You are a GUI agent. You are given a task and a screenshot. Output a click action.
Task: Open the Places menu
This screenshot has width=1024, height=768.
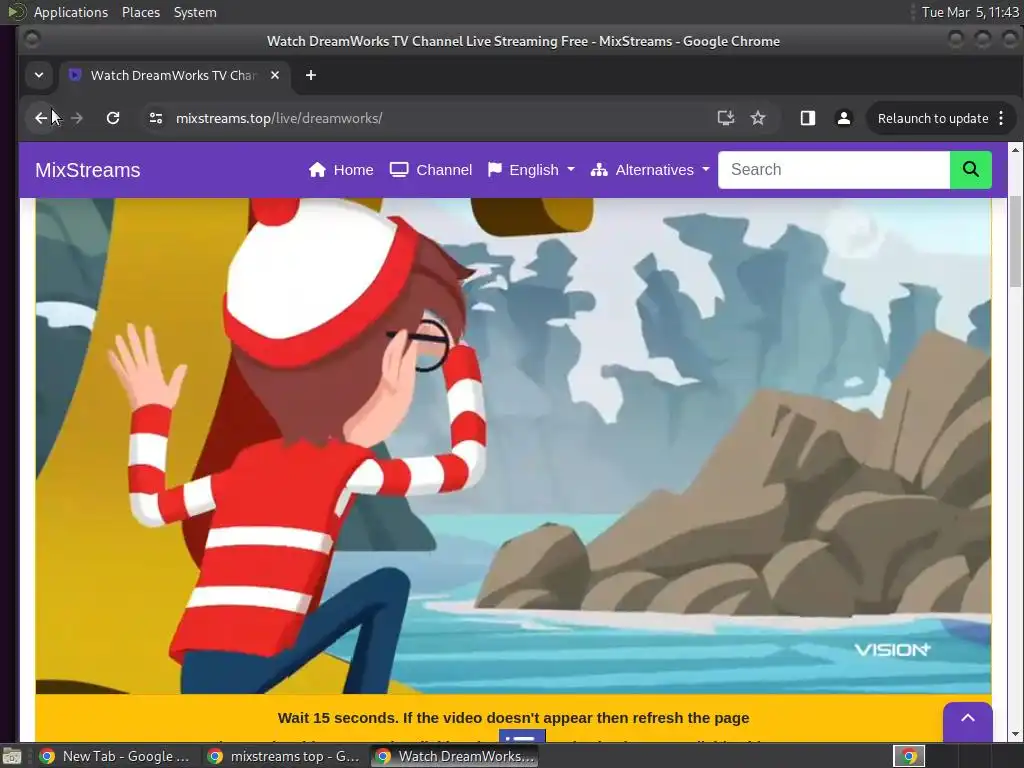pos(140,12)
